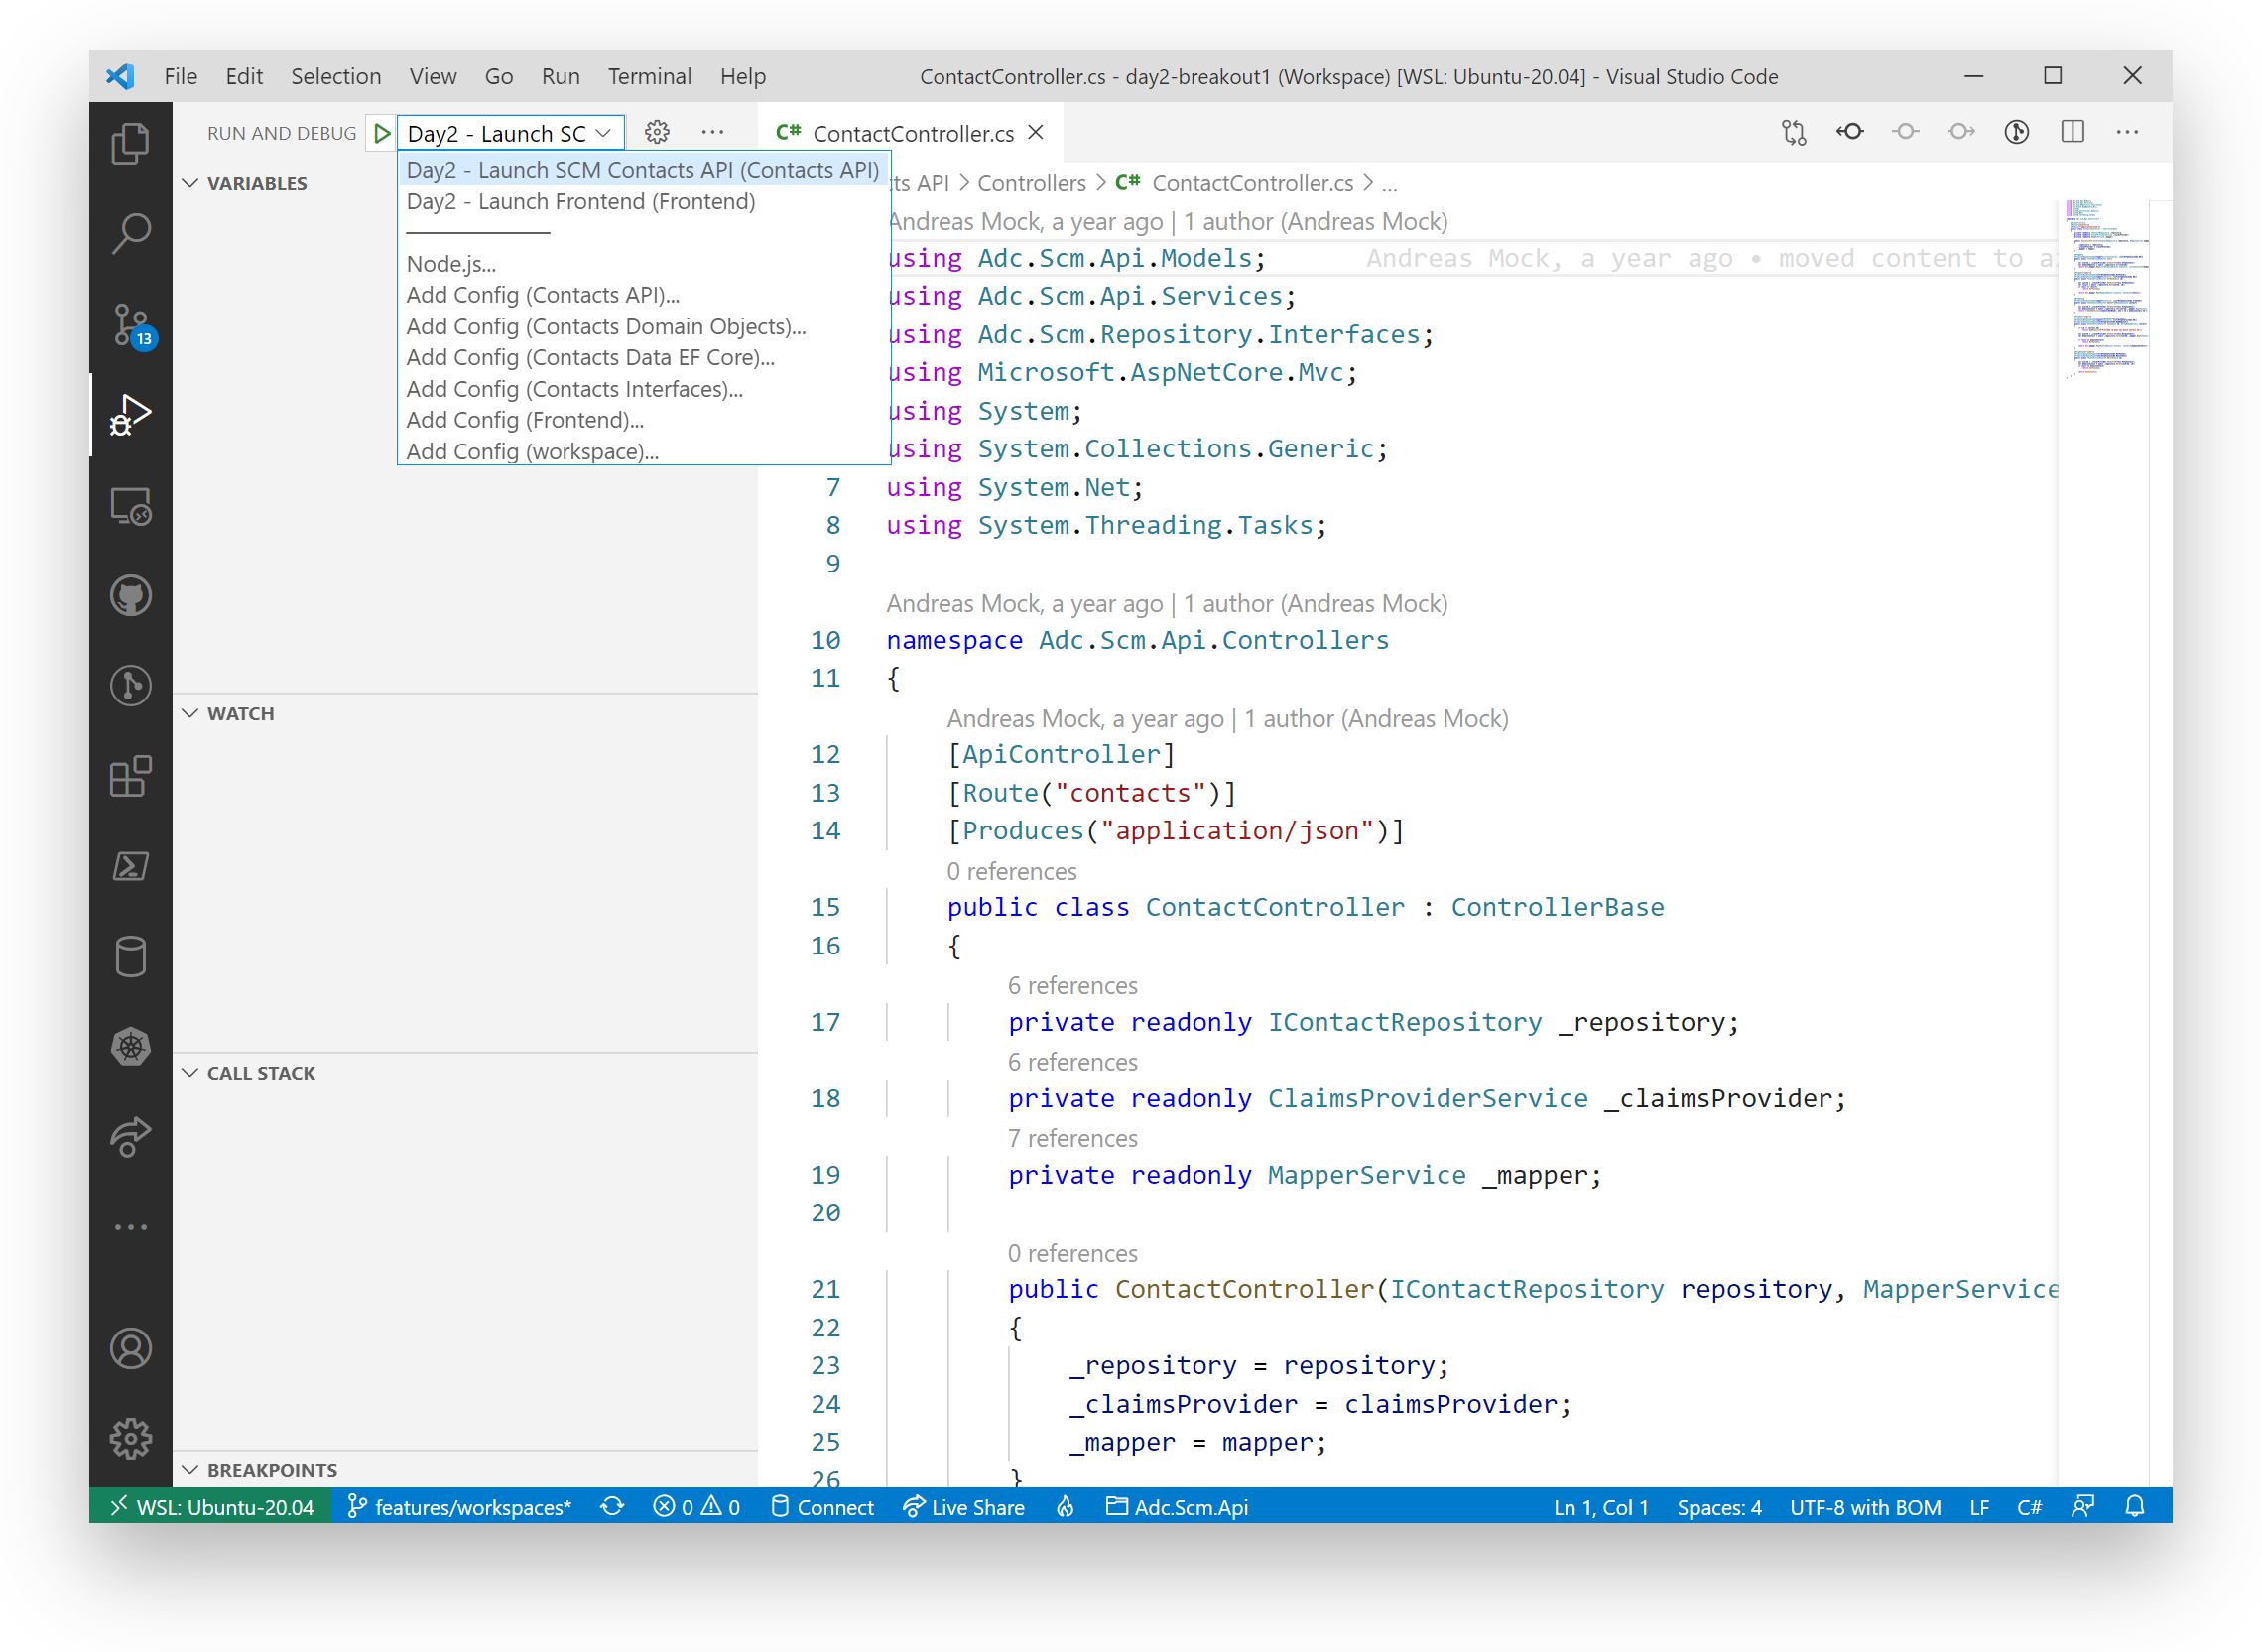Open the Run menu
The height and width of the screenshot is (1652, 2262).
(560, 76)
